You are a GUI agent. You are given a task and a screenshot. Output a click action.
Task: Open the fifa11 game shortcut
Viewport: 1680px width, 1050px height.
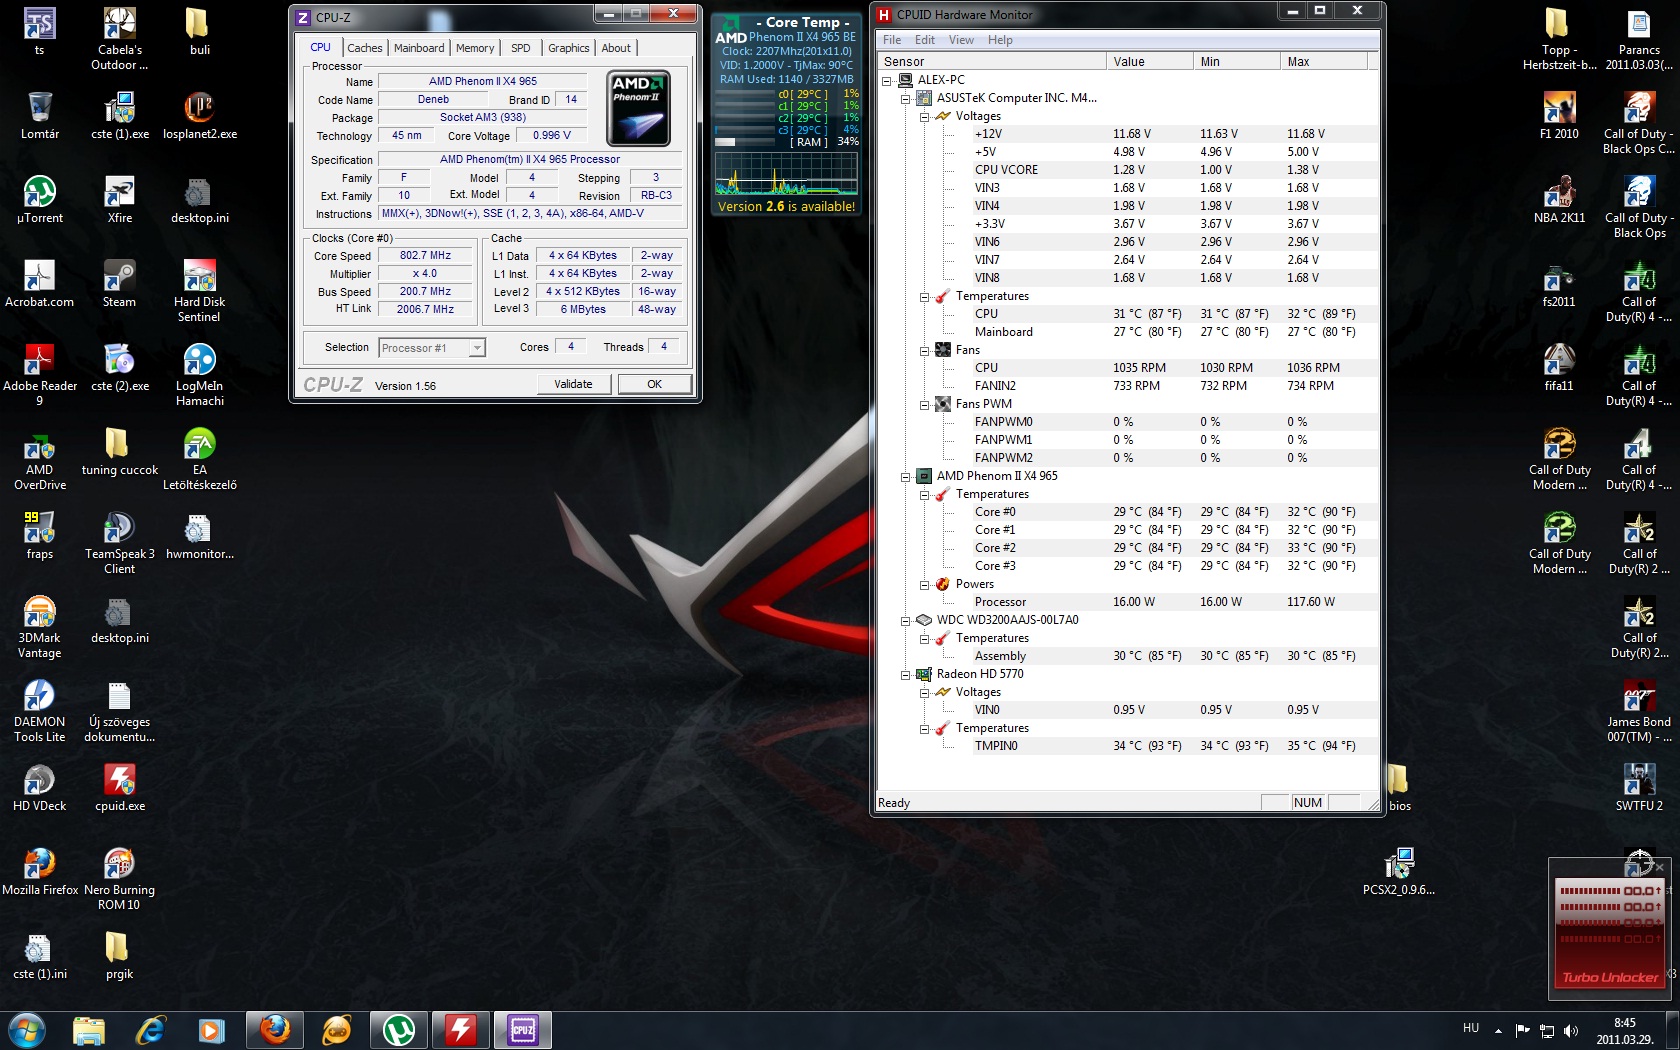click(x=1559, y=368)
